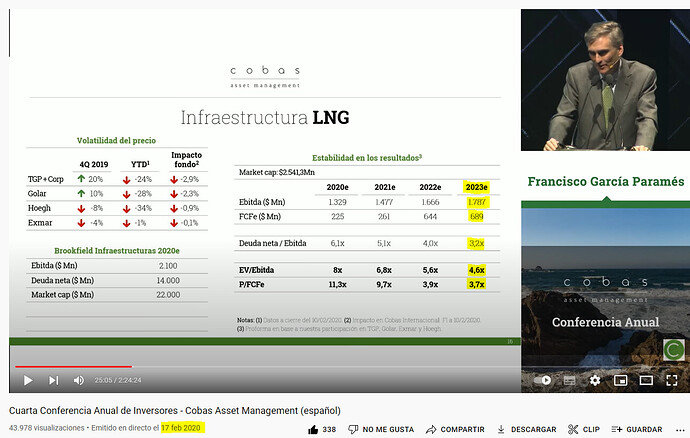690x438 pixels.
Task: Click the Francisco García Paramés name caption
Action: [606, 182]
